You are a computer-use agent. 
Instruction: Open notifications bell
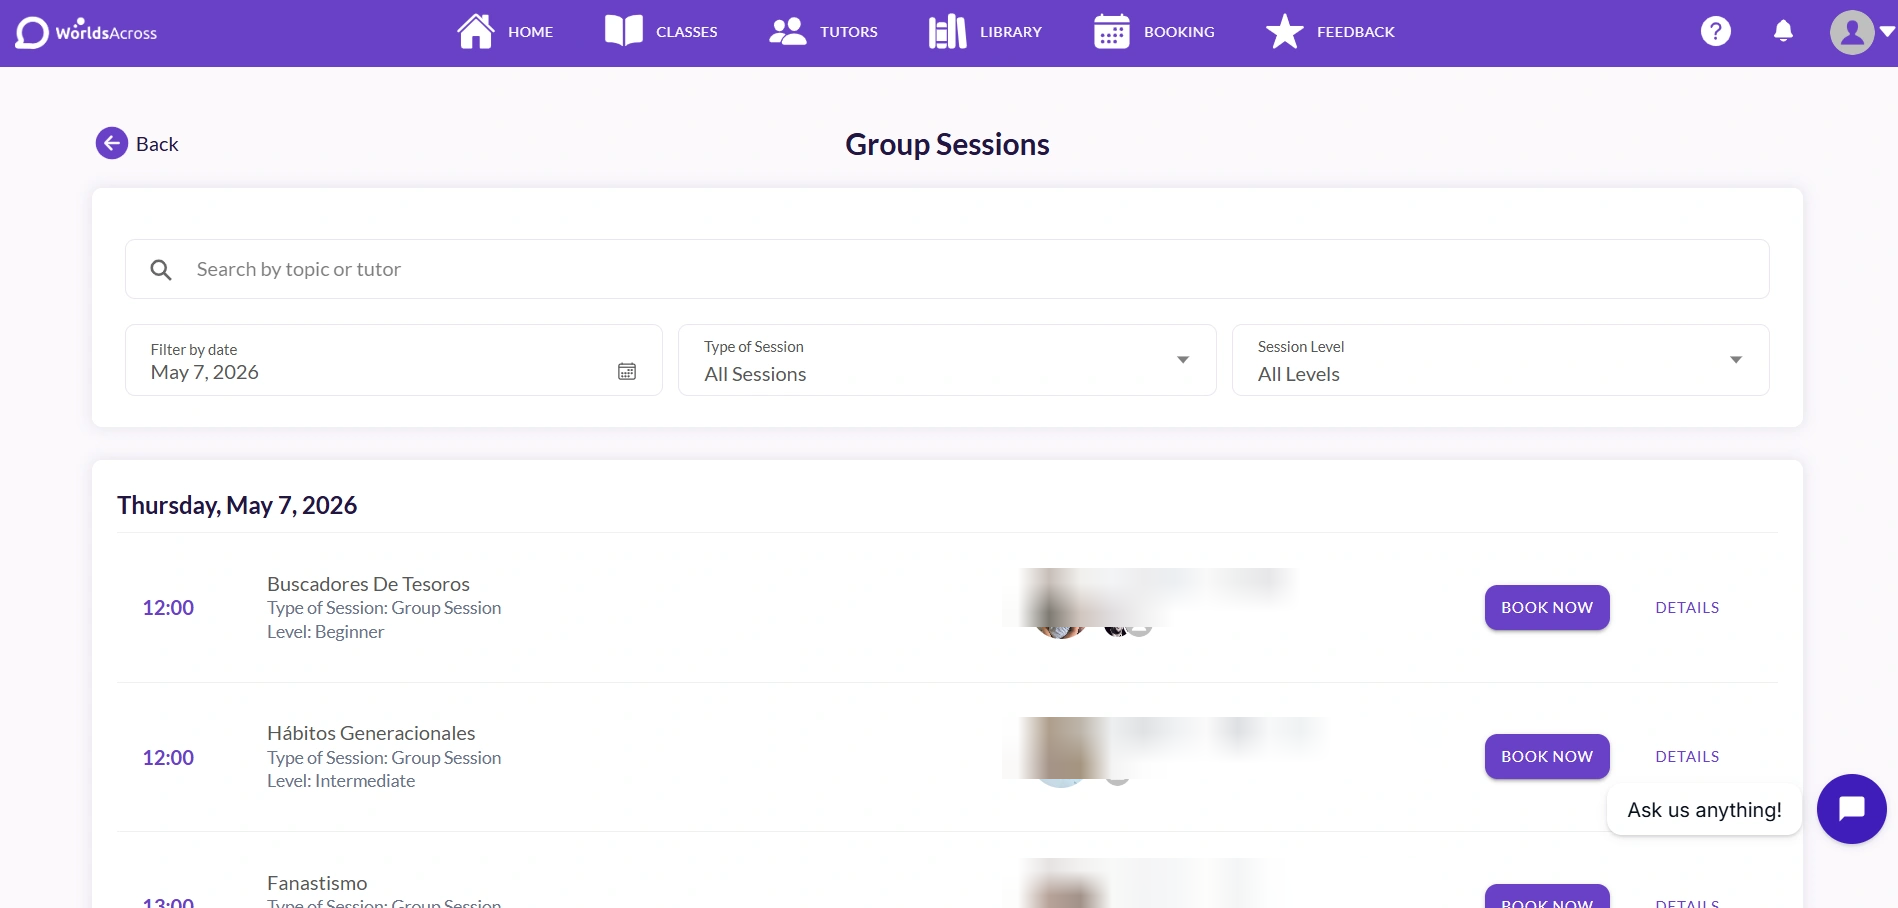1783,31
